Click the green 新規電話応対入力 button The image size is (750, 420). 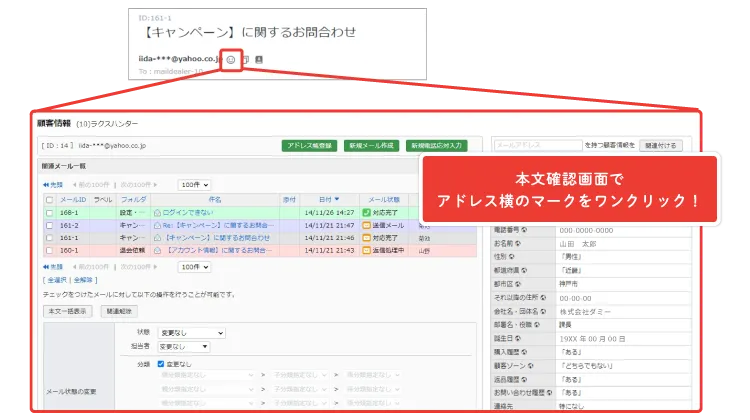coord(437,145)
